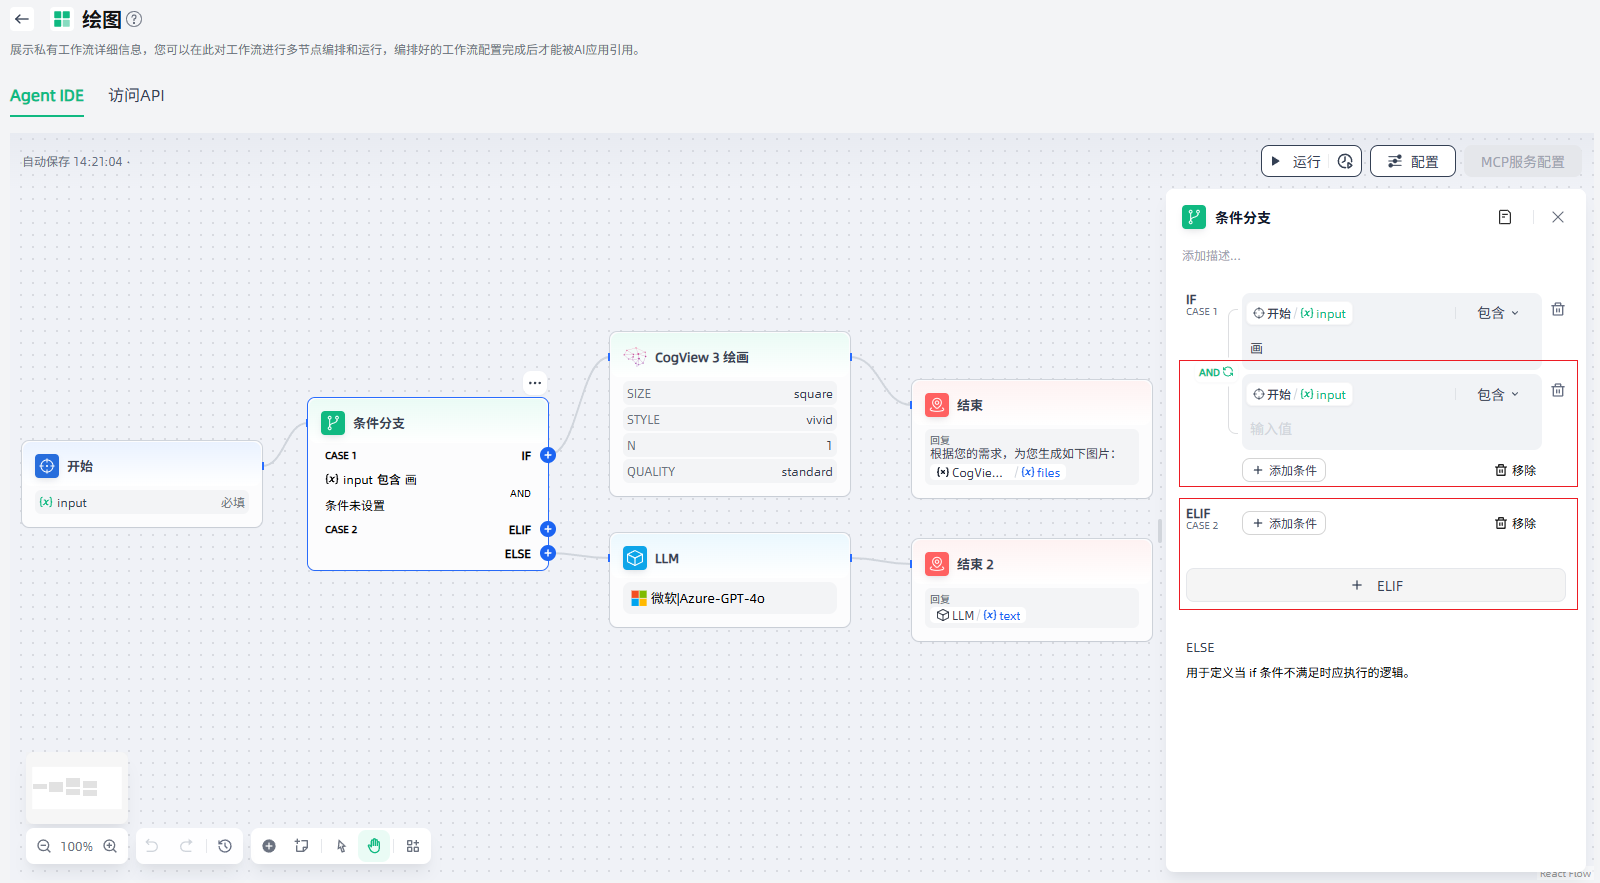
Task: Click the add note icon in toolbar
Action: tap(301, 846)
